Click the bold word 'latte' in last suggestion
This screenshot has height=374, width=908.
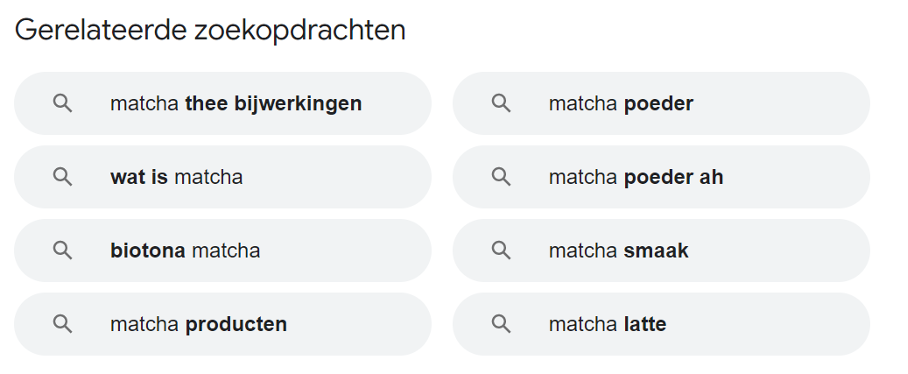pyautogui.click(x=645, y=324)
